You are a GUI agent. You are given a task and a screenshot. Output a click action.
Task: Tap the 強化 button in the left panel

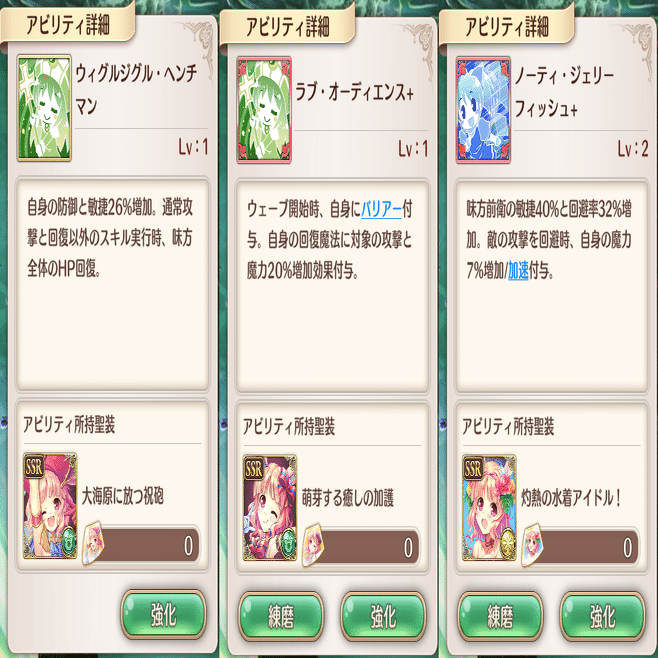coord(164,614)
